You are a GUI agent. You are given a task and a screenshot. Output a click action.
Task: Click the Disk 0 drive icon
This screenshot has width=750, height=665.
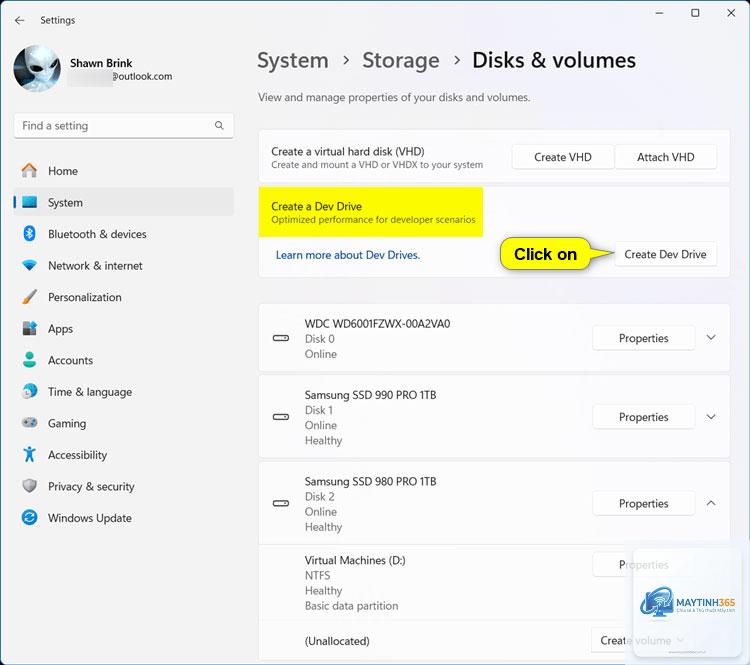(x=281, y=338)
